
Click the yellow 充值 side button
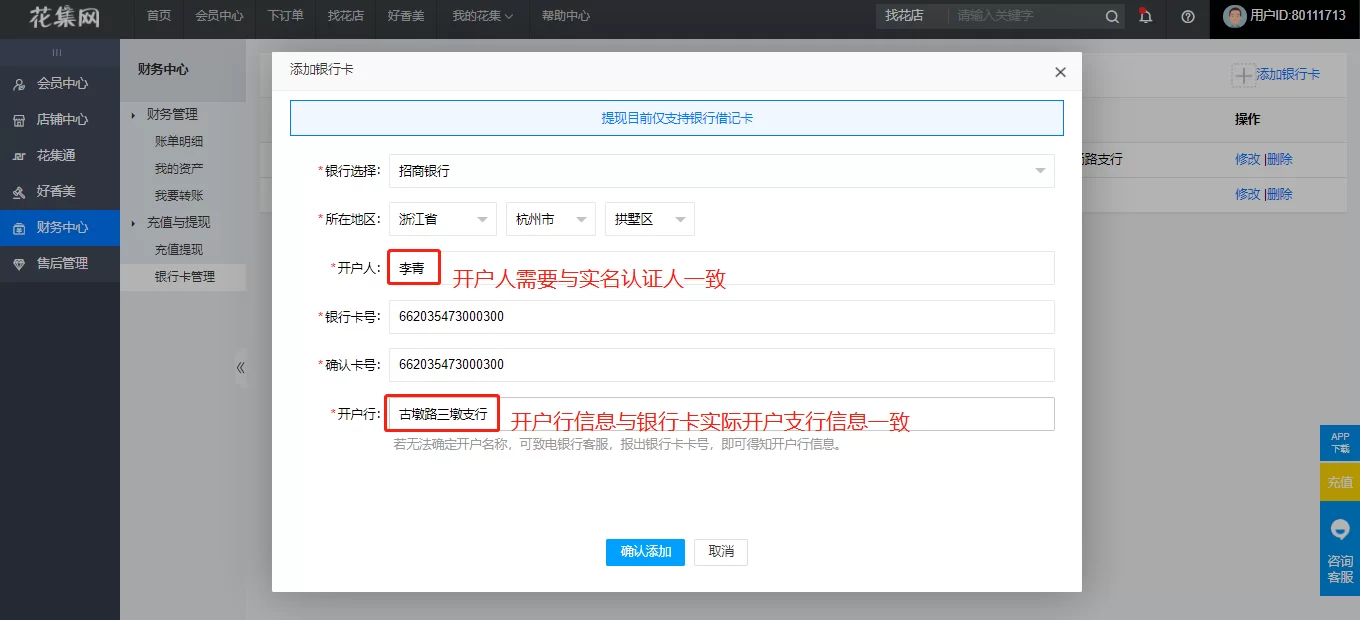point(1340,483)
